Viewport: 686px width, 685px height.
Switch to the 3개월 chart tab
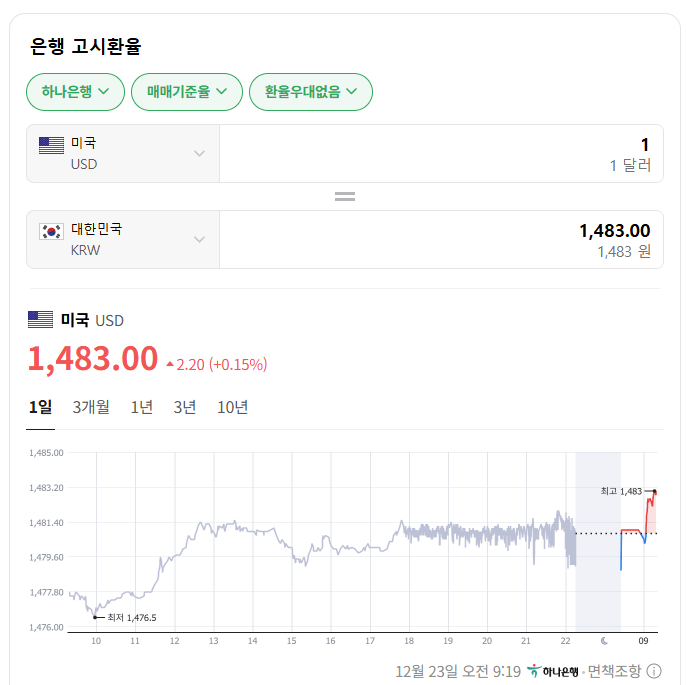click(91, 407)
